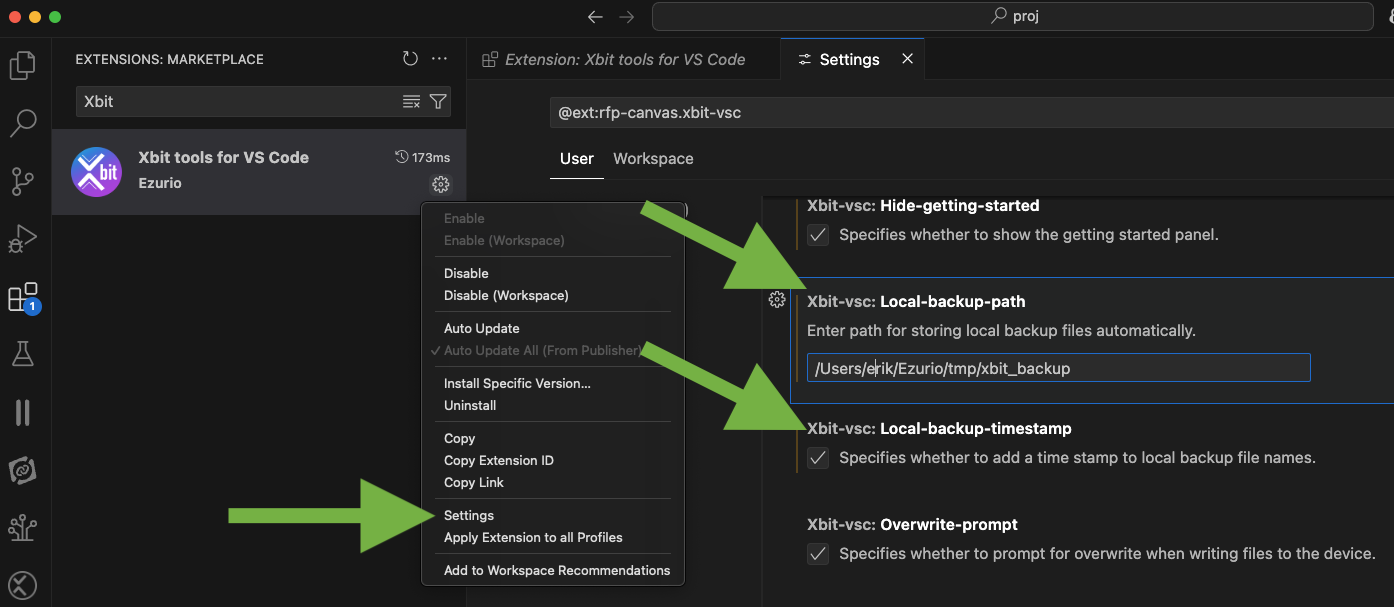Click the proj command center search bar

pos(1014,17)
